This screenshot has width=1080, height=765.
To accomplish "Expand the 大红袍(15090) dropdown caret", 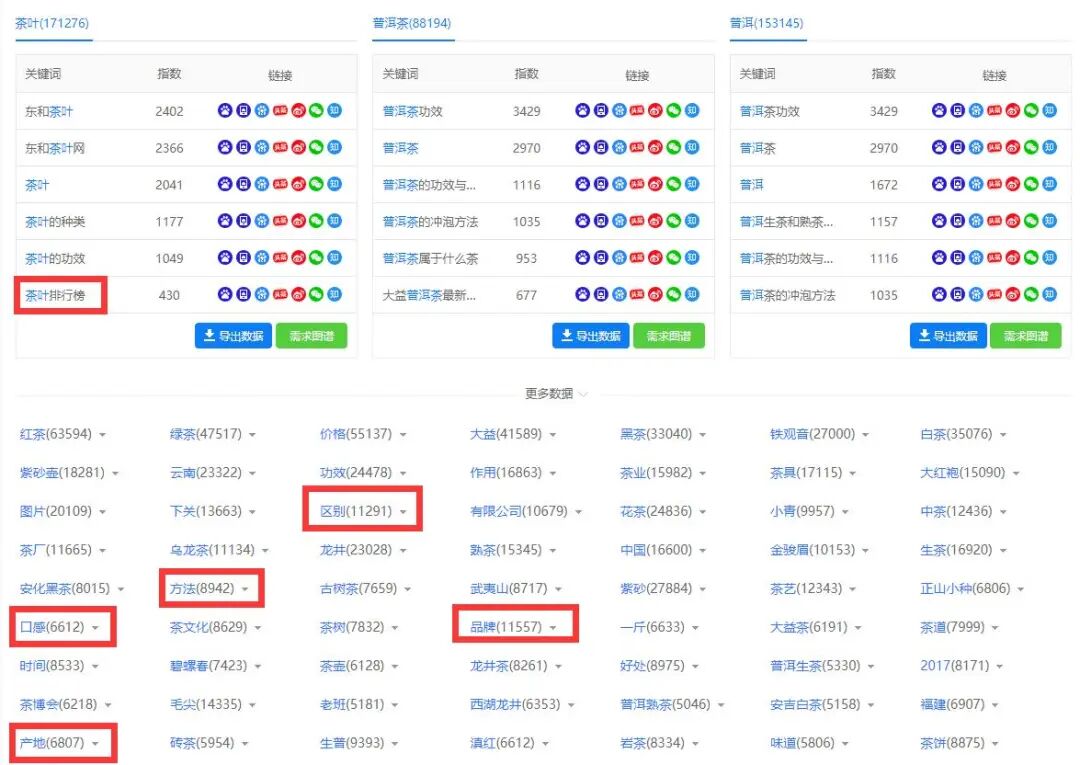I will pyautogui.click(x=1016, y=474).
